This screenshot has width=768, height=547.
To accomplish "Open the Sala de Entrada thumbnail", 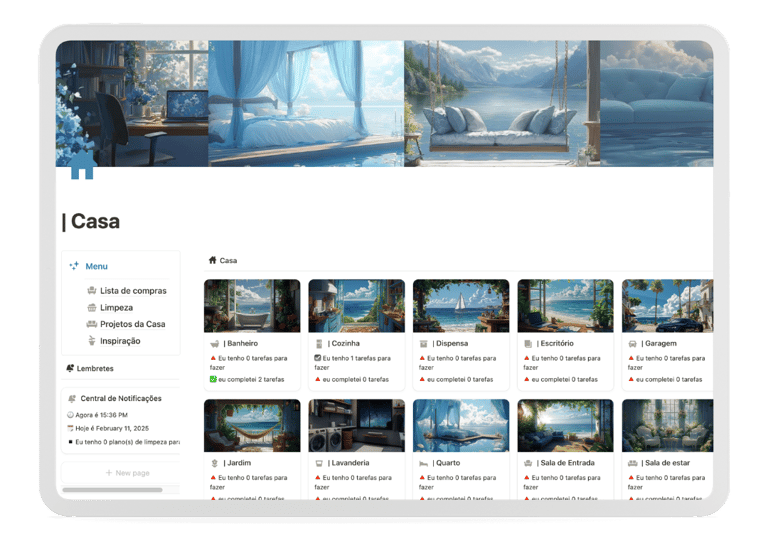I will [565, 425].
